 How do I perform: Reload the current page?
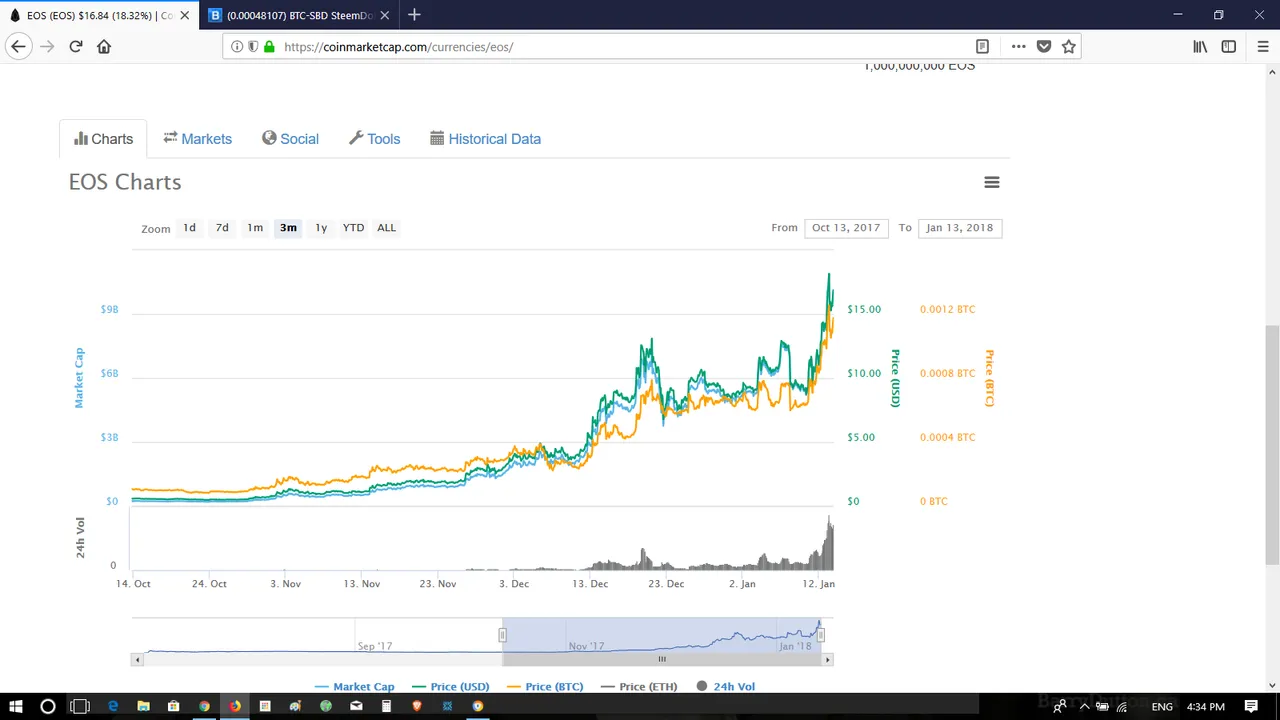pos(75,46)
